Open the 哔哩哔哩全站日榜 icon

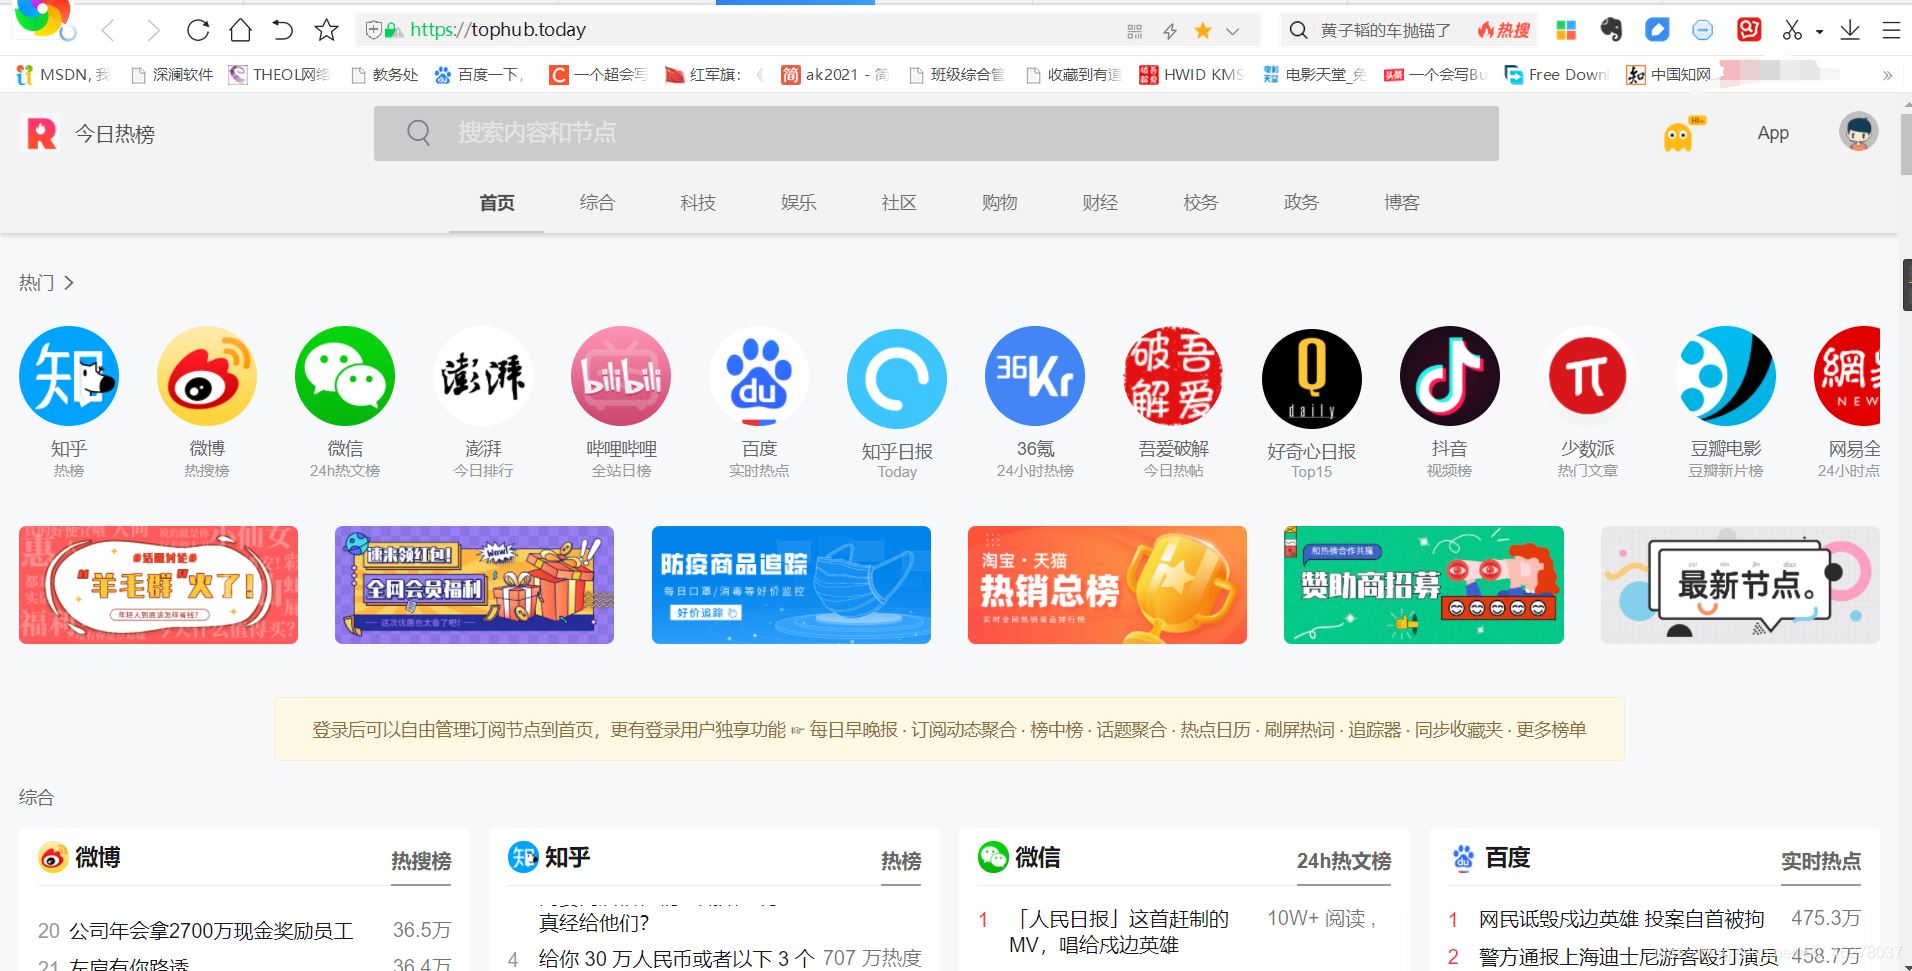click(x=620, y=376)
